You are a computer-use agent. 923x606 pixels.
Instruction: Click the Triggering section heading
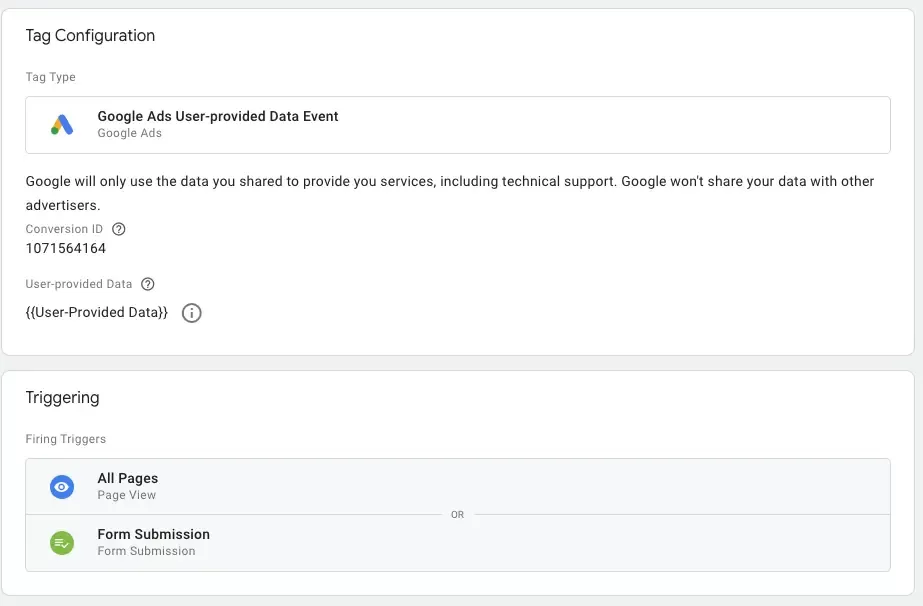click(62, 398)
